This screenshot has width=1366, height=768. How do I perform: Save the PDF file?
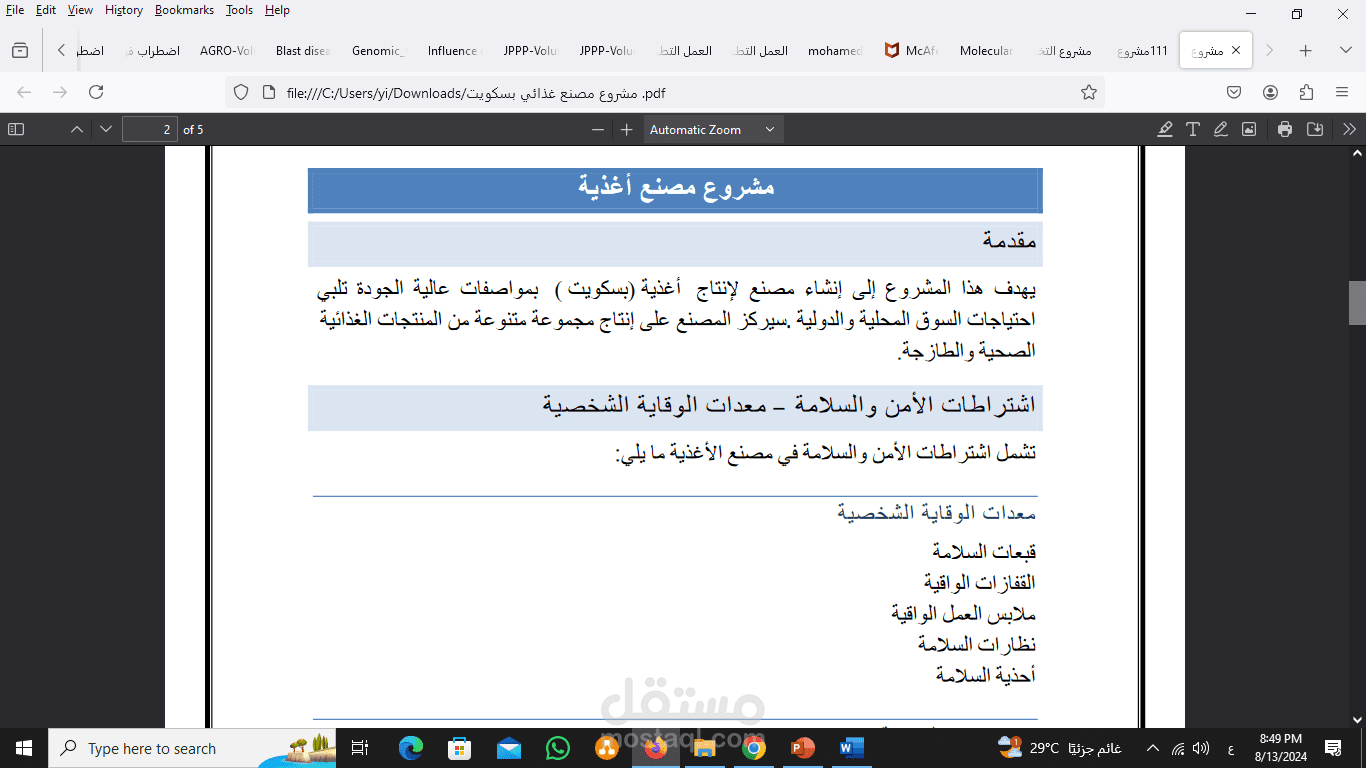[x=1315, y=128]
